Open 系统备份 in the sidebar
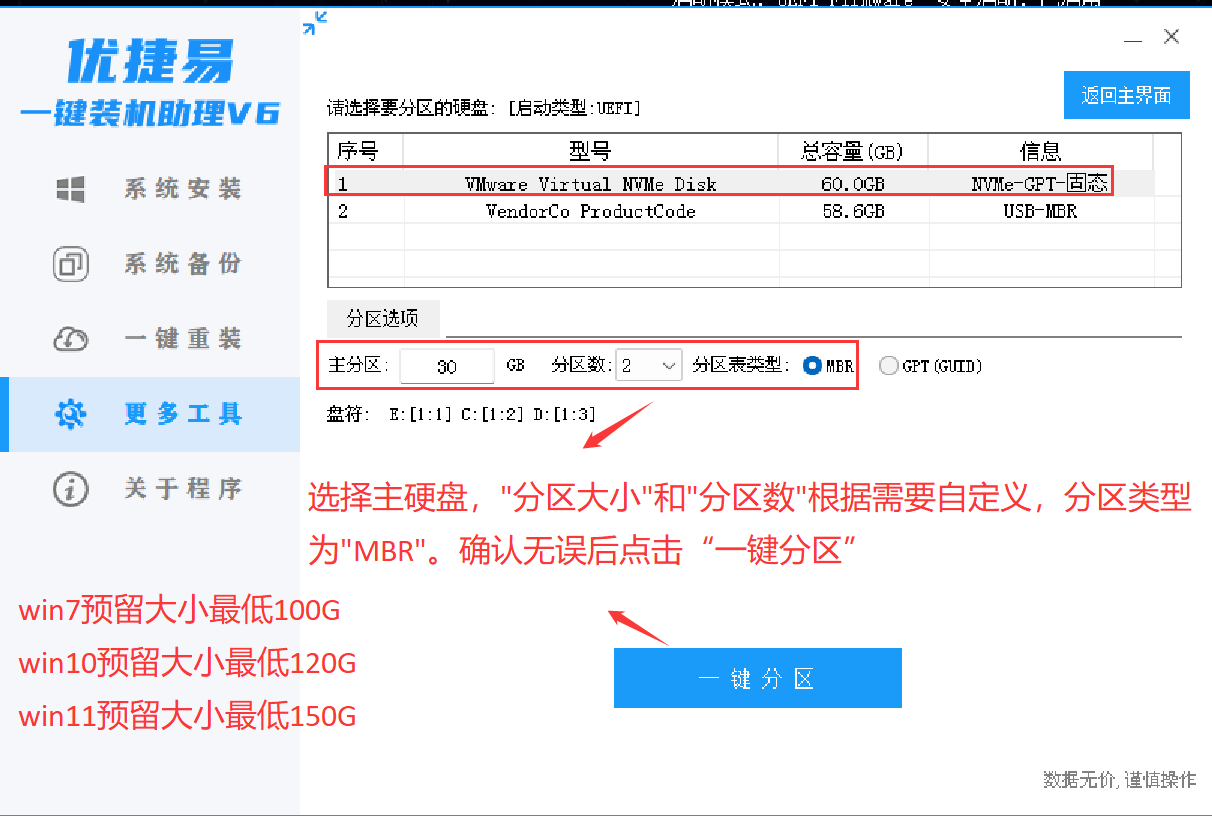Screen dimensions: 1212x816 pos(150,264)
